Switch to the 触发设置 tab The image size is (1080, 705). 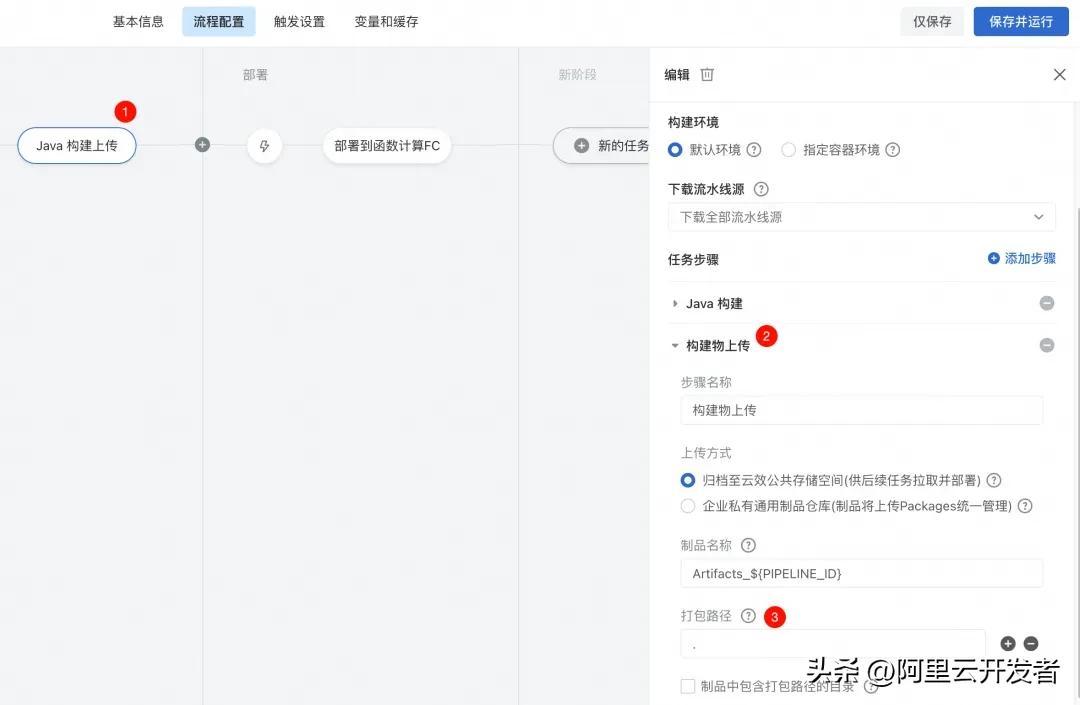(x=299, y=20)
